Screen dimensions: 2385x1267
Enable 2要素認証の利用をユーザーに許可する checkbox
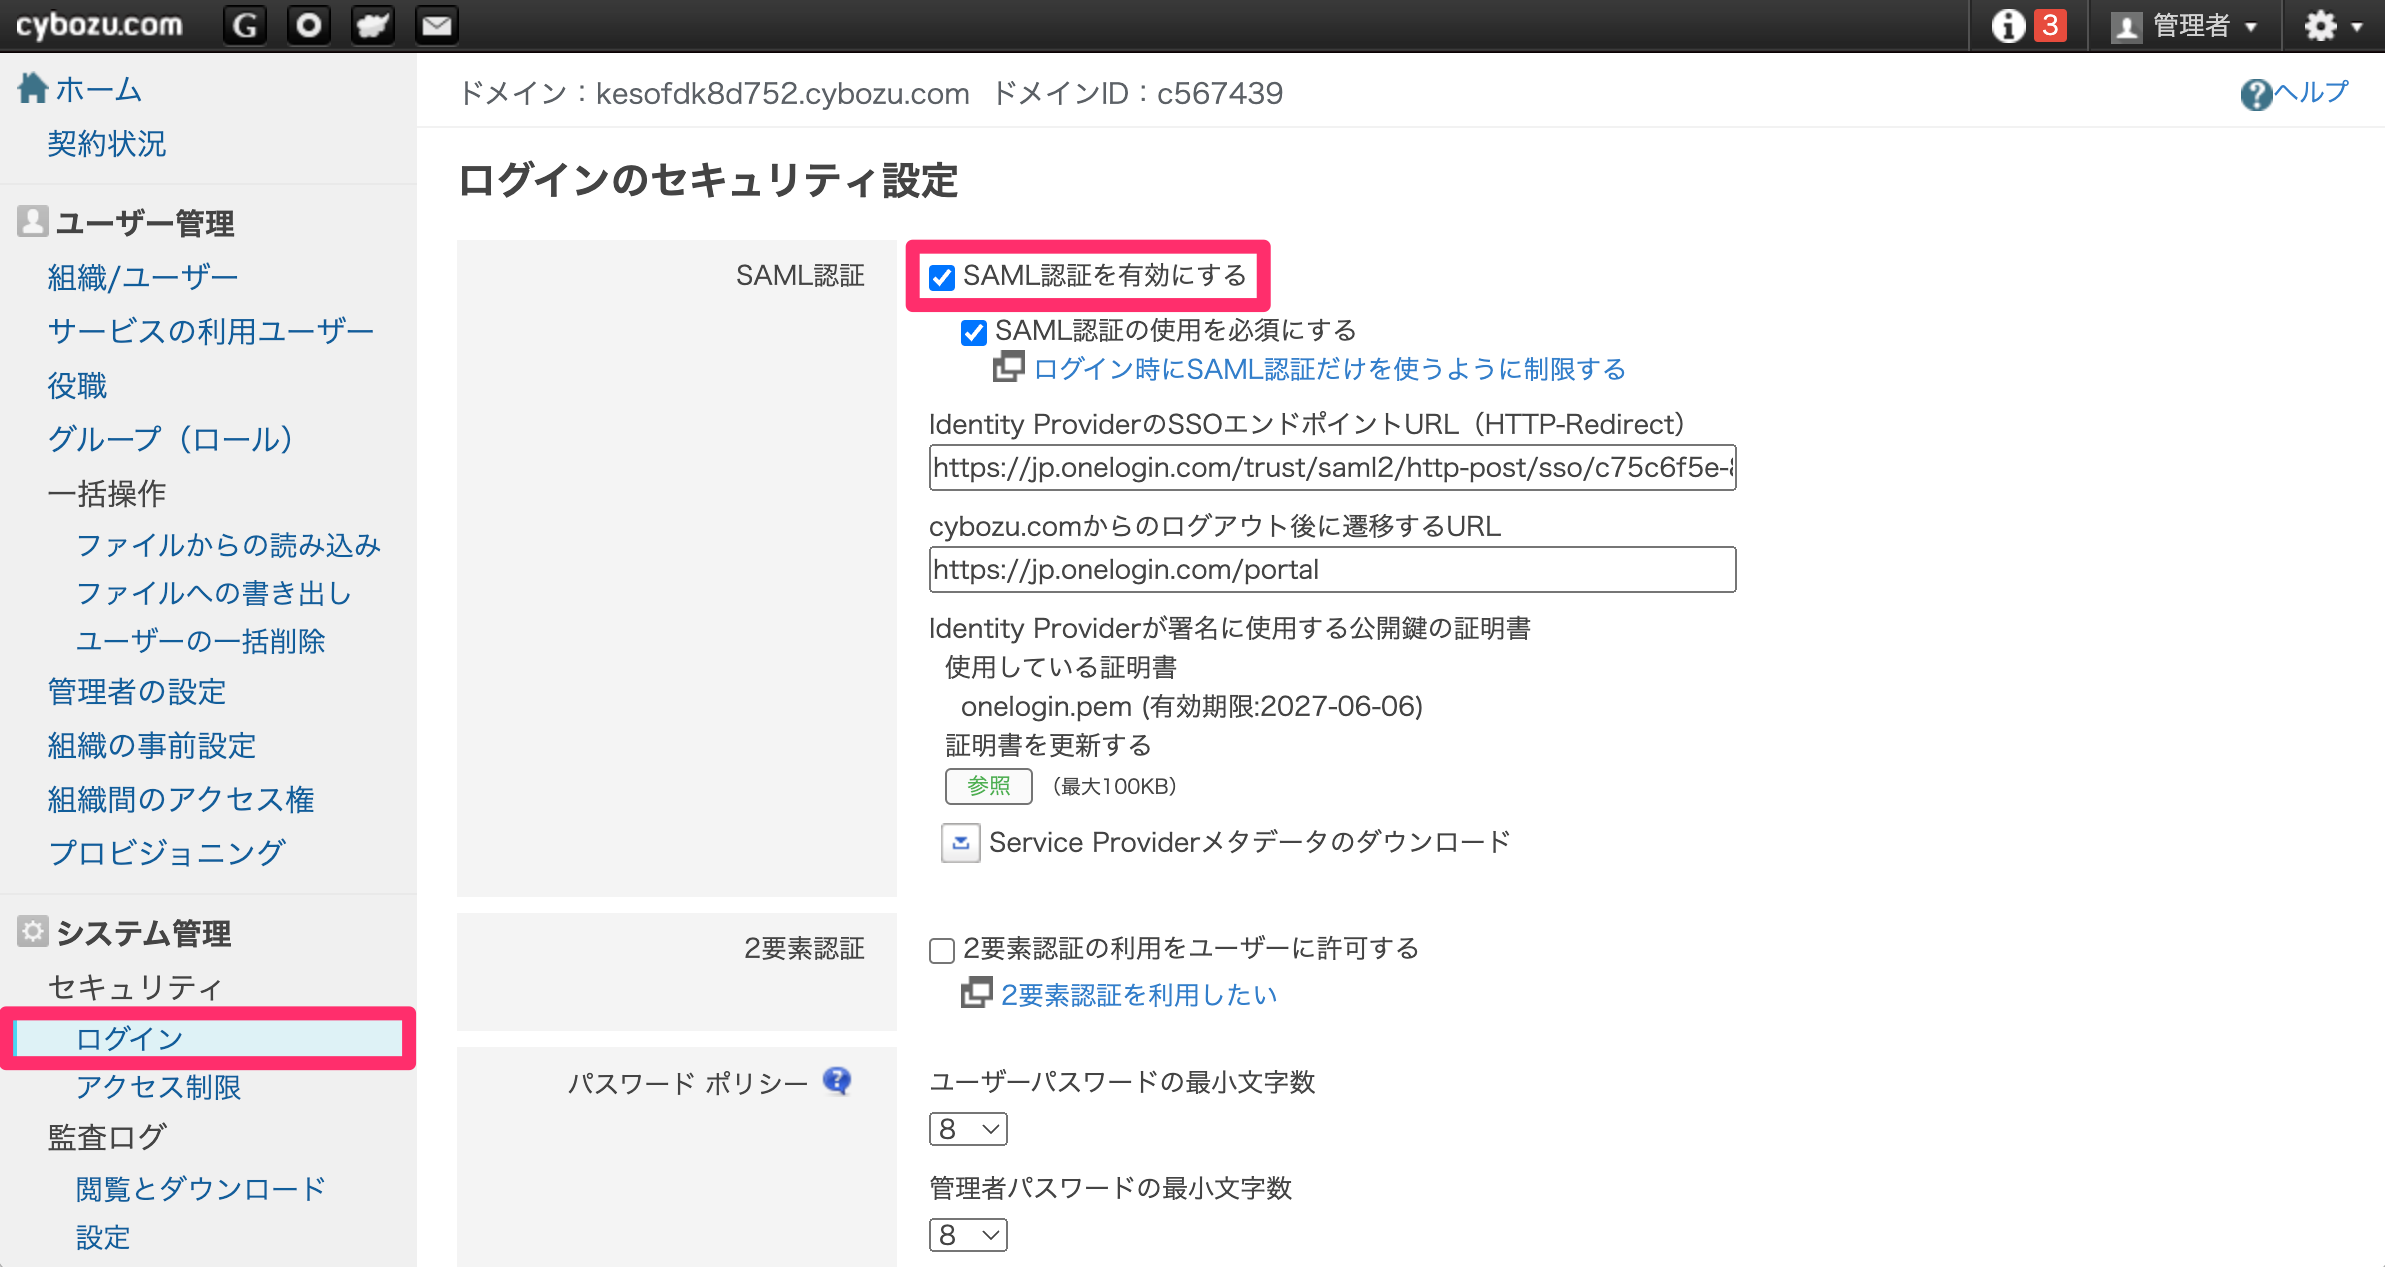click(x=942, y=950)
